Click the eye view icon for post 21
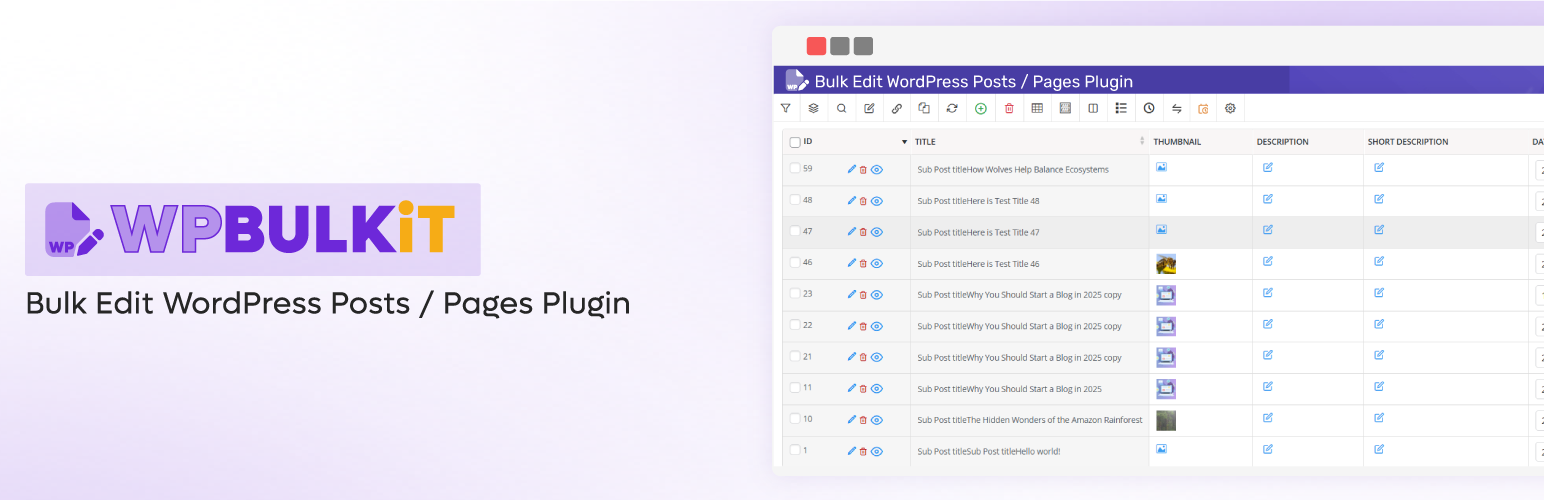The width and height of the screenshot is (1544, 500). pyautogui.click(x=877, y=357)
